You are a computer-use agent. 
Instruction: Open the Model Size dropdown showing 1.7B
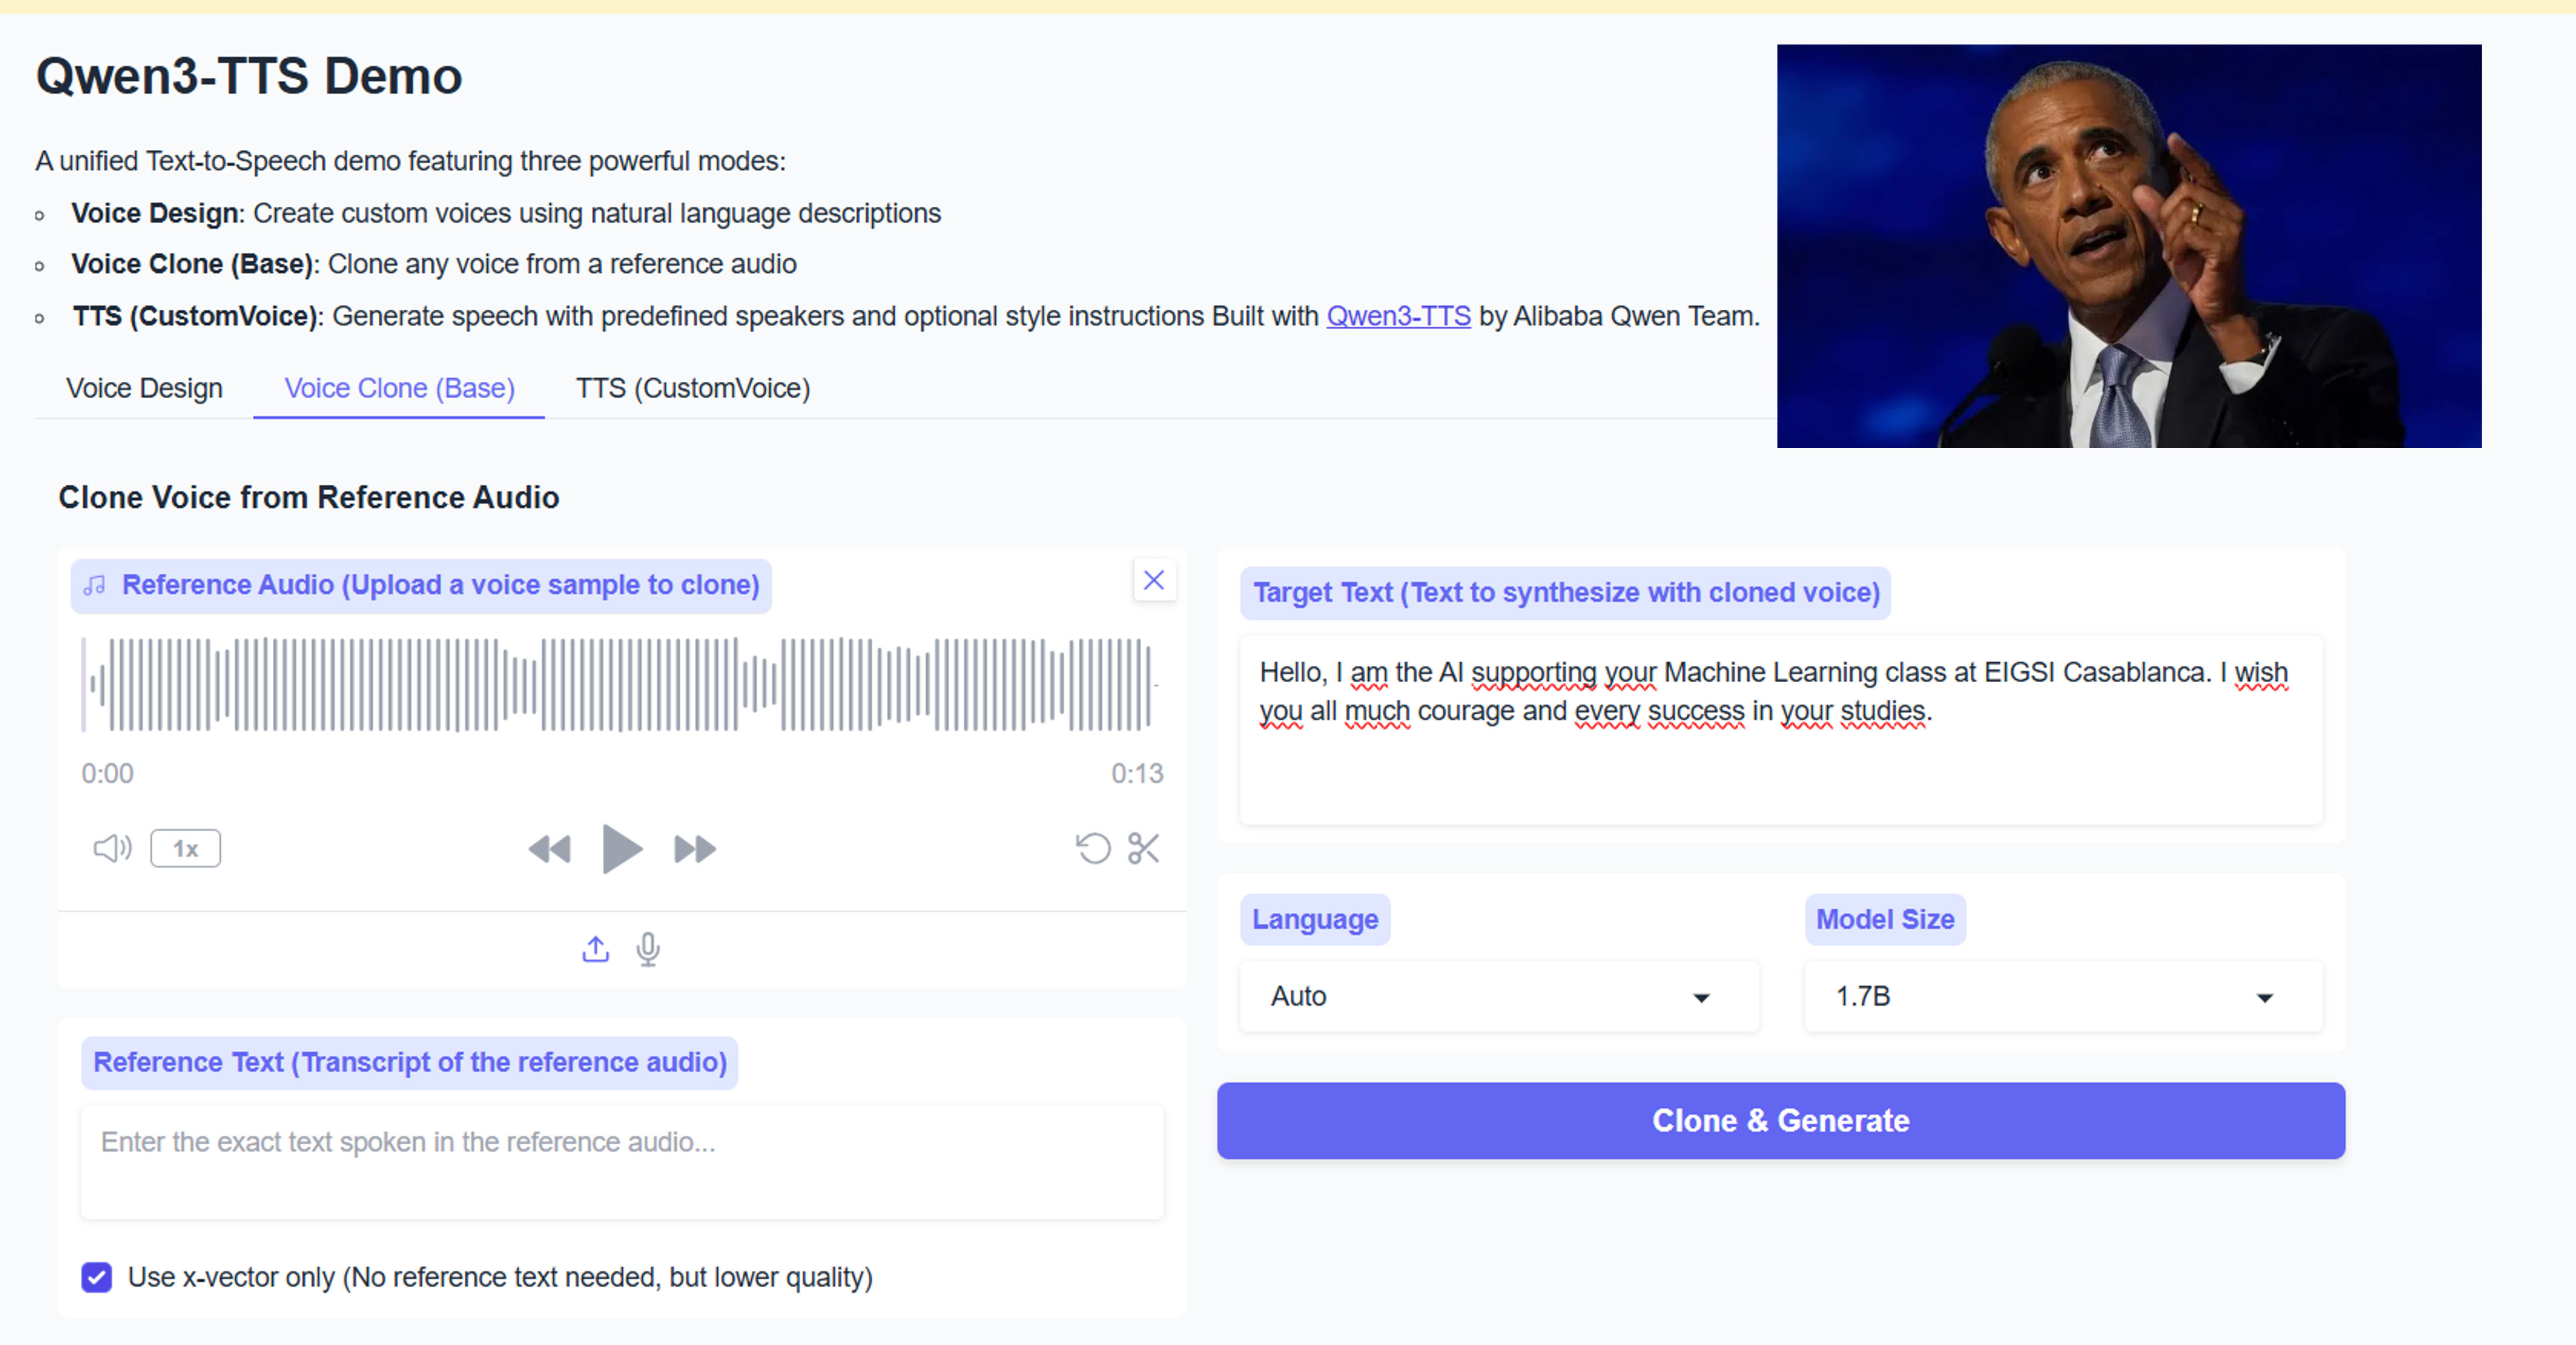[x=2063, y=996]
